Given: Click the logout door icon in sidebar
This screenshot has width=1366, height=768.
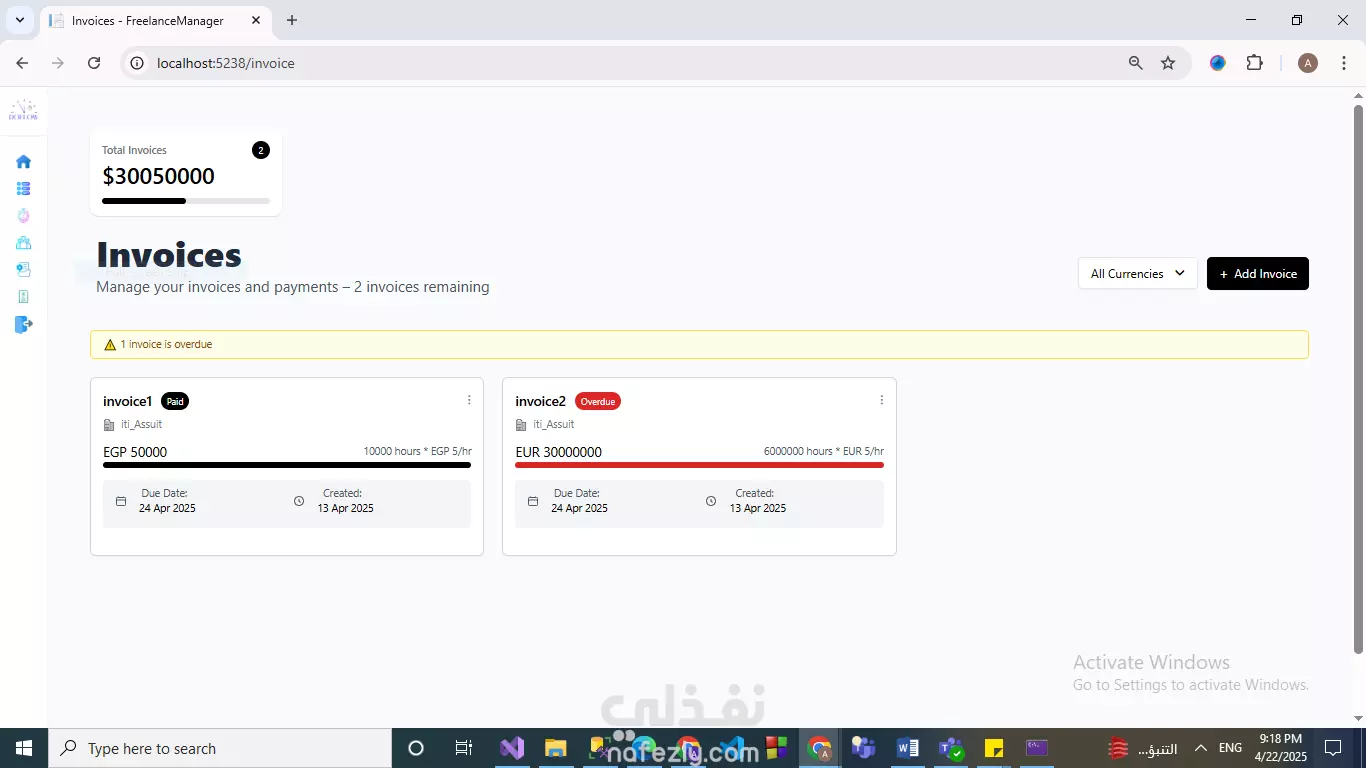Looking at the screenshot, I should click(24, 324).
